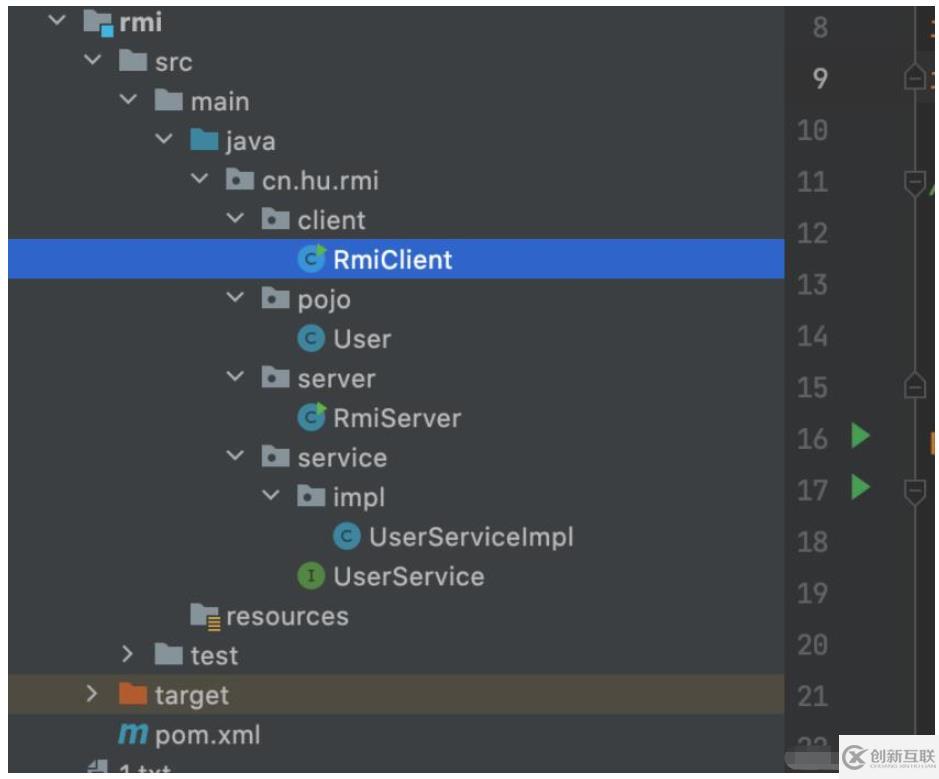Click the resources folder icon
Screen dimensions: 939x779
coord(205,616)
